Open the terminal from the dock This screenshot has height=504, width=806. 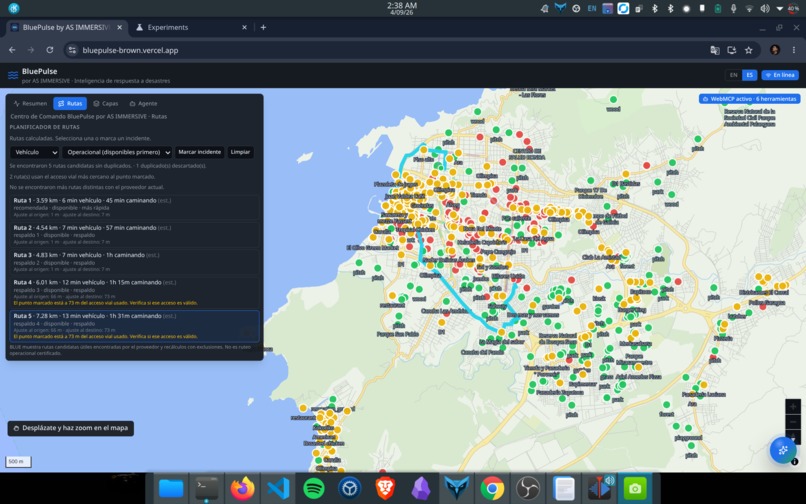click(207, 488)
